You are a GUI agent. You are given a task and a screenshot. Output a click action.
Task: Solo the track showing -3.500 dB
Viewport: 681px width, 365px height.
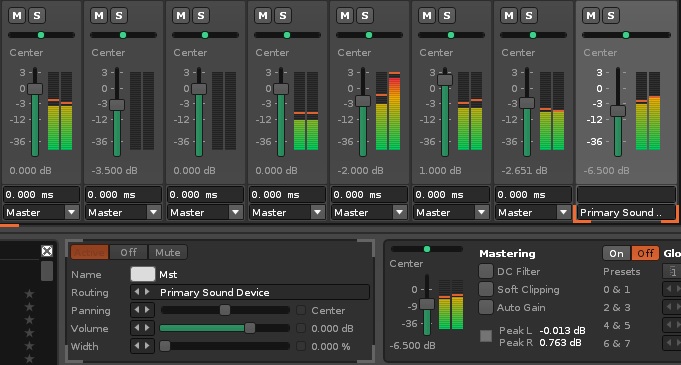[x=119, y=16]
